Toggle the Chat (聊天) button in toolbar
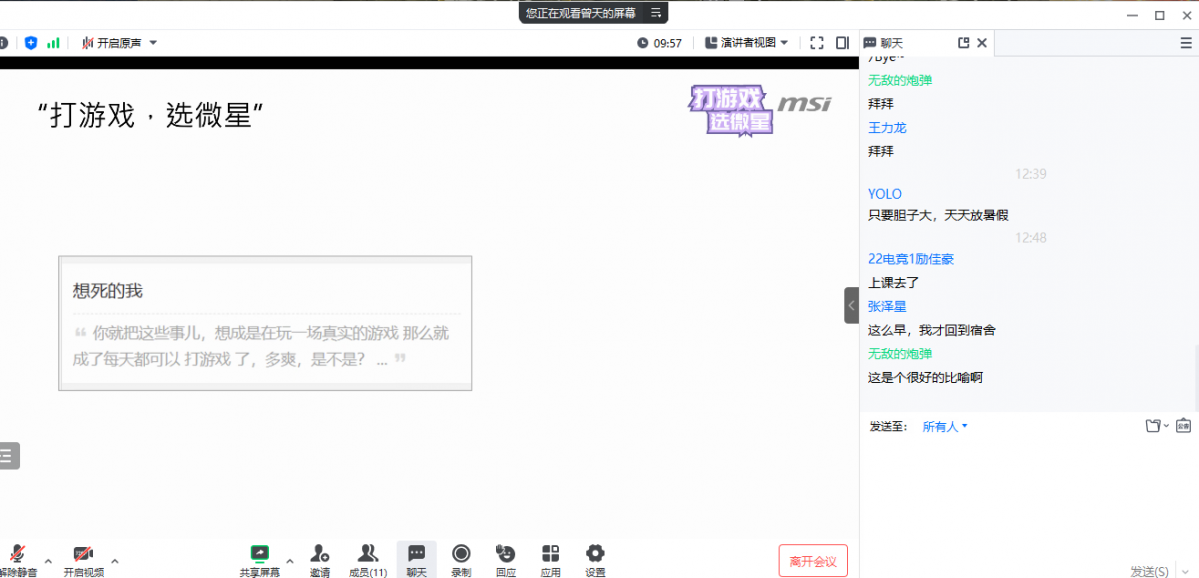 (x=416, y=554)
